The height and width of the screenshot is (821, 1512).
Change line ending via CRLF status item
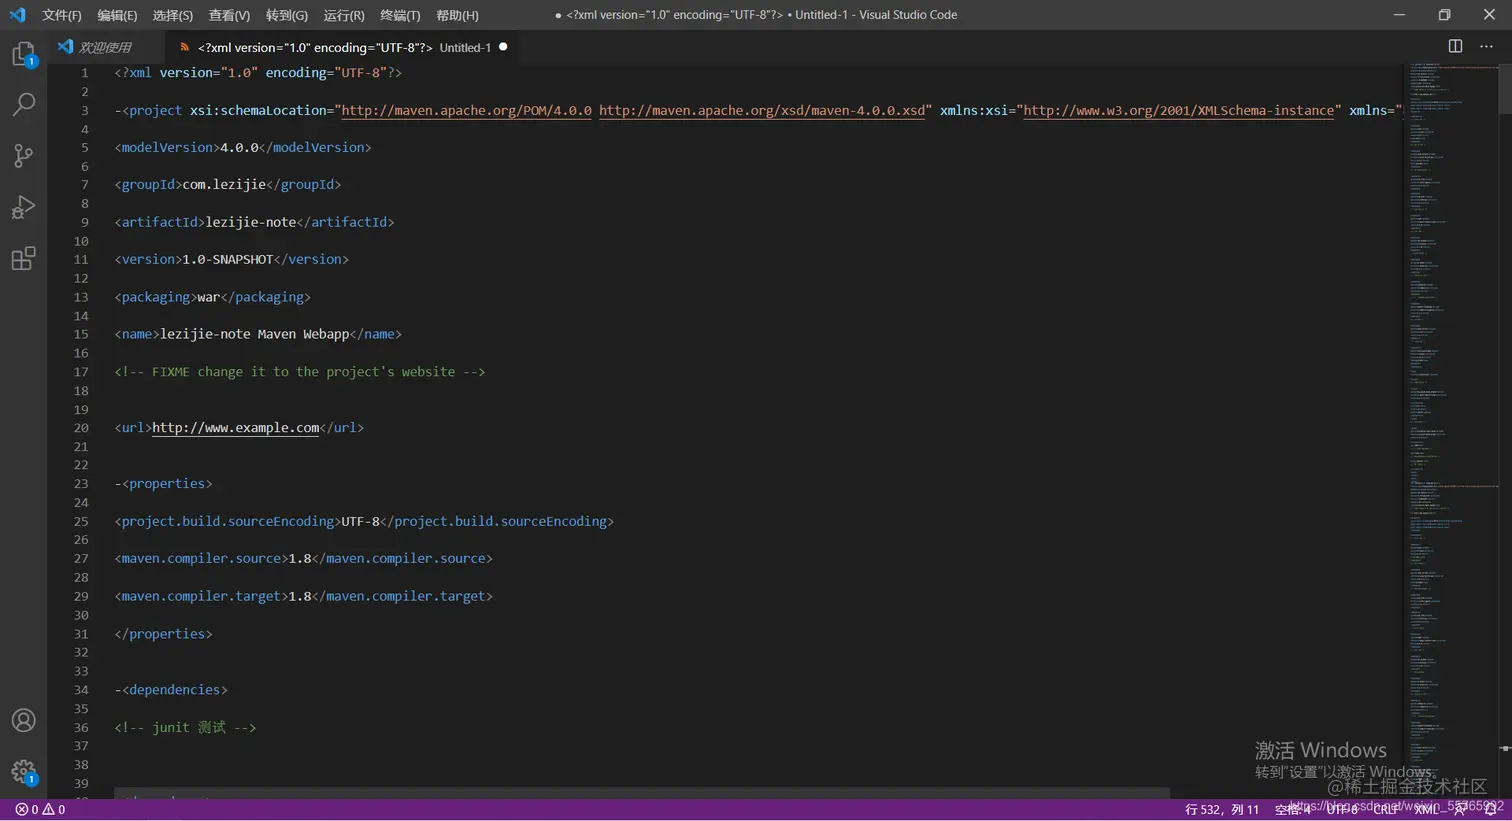[x=1387, y=809]
